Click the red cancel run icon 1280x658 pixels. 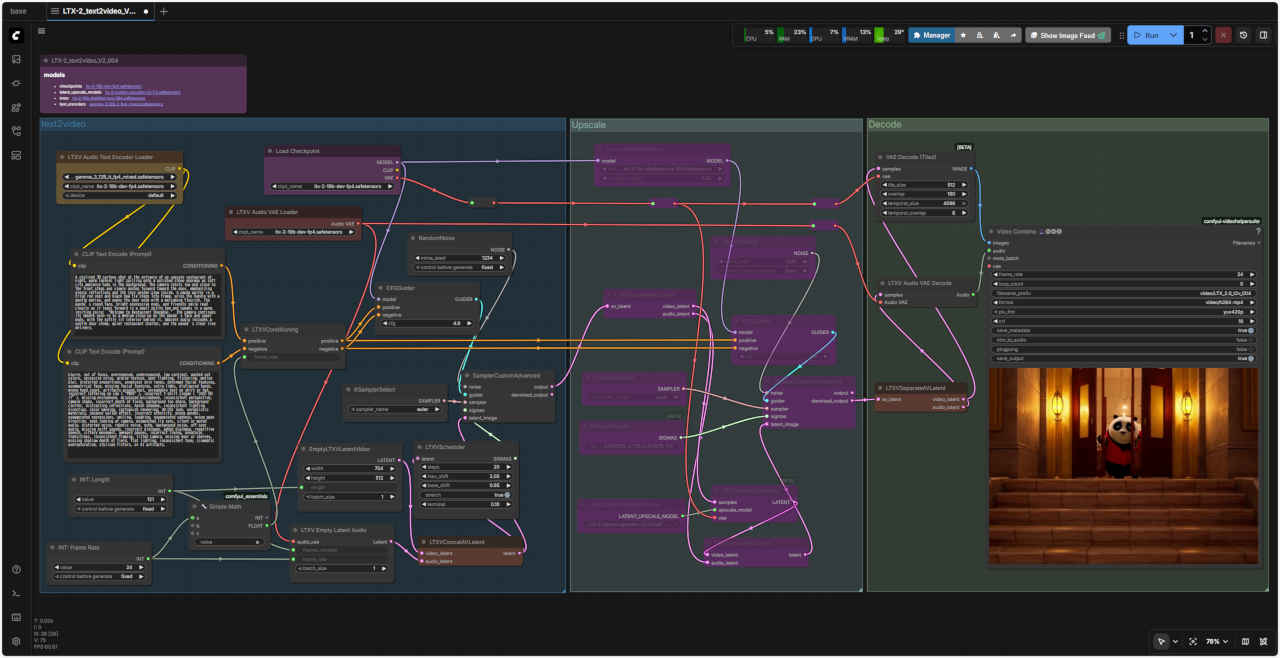click(x=1223, y=35)
